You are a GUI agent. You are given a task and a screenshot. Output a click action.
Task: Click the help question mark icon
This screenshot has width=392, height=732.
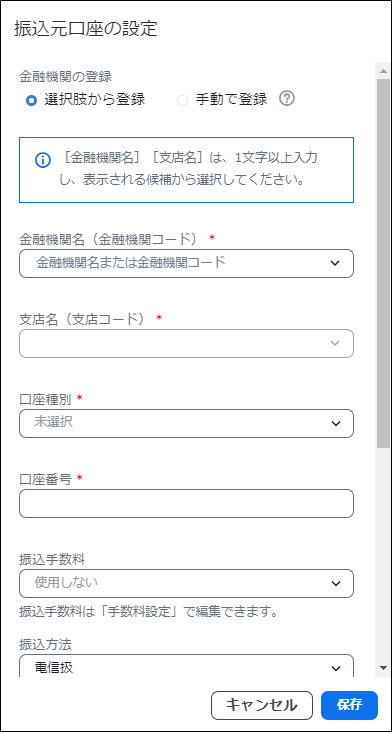(x=287, y=99)
